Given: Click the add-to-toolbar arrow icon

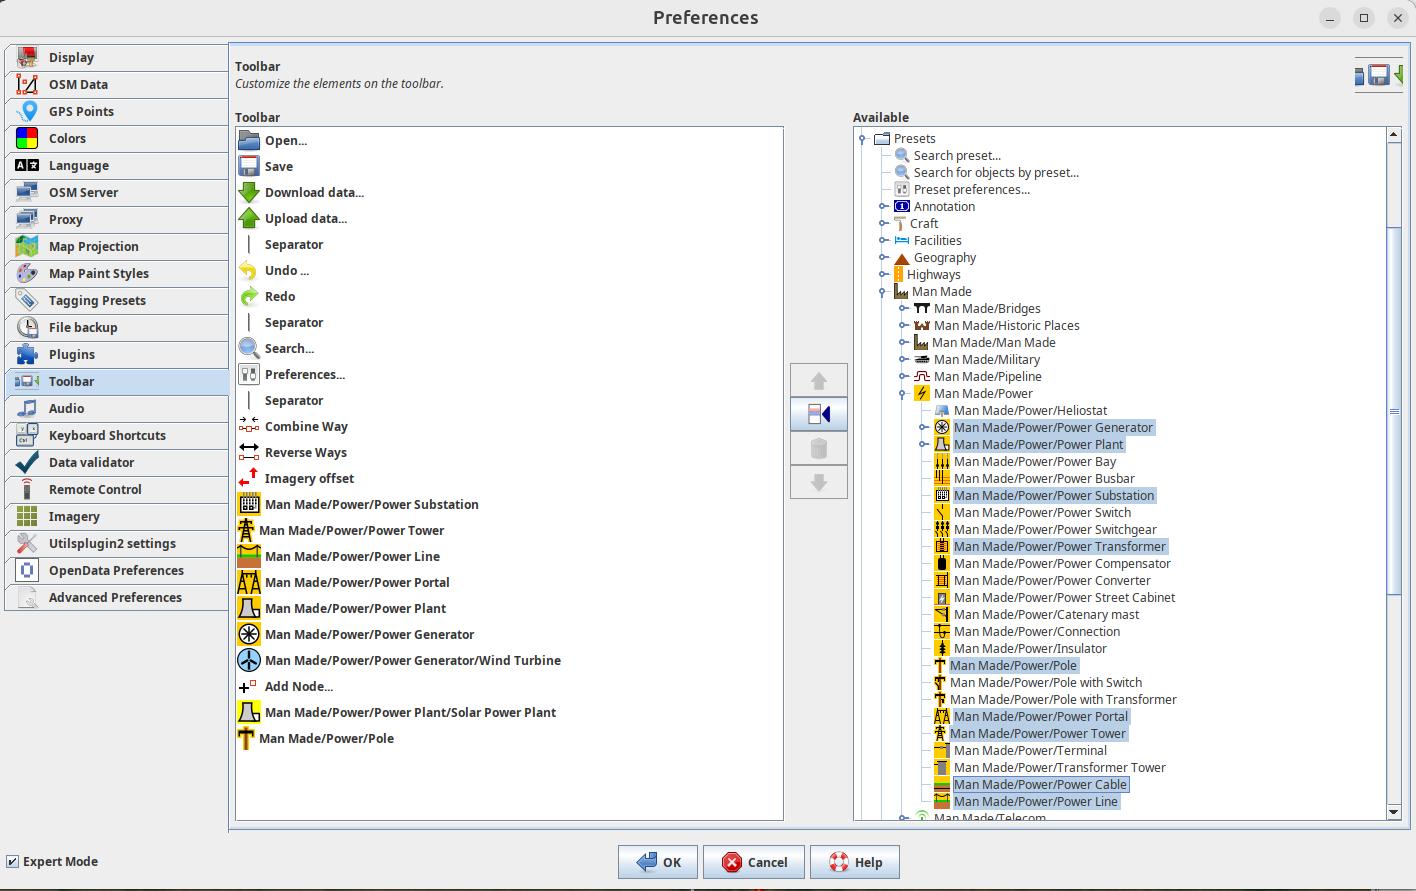Looking at the screenshot, I should 818,414.
